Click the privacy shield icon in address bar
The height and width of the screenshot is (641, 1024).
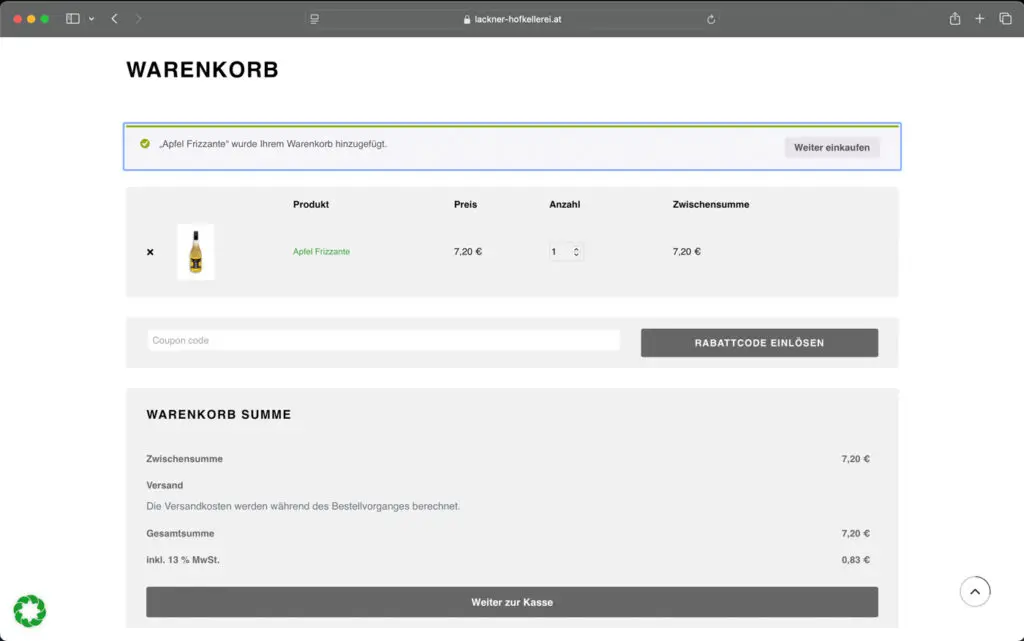(313, 18)
